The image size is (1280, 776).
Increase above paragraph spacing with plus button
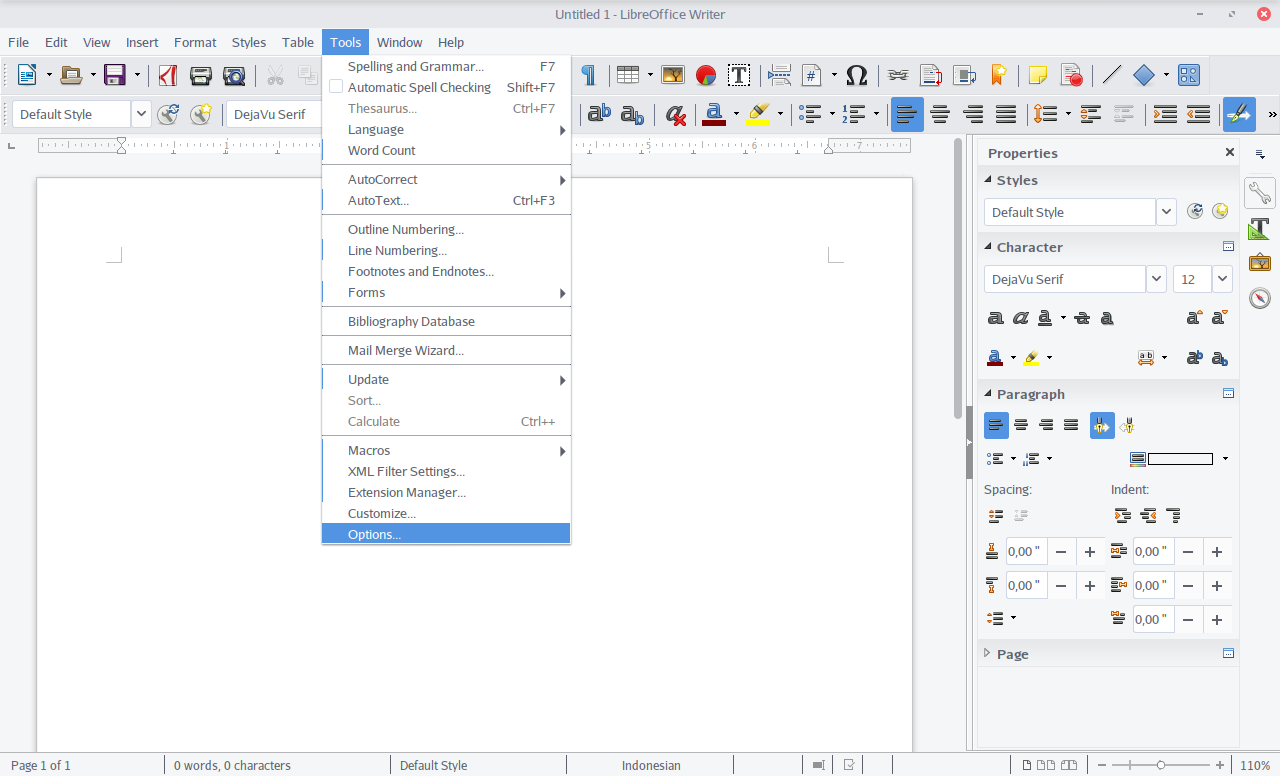click(x=1090, y=552)
